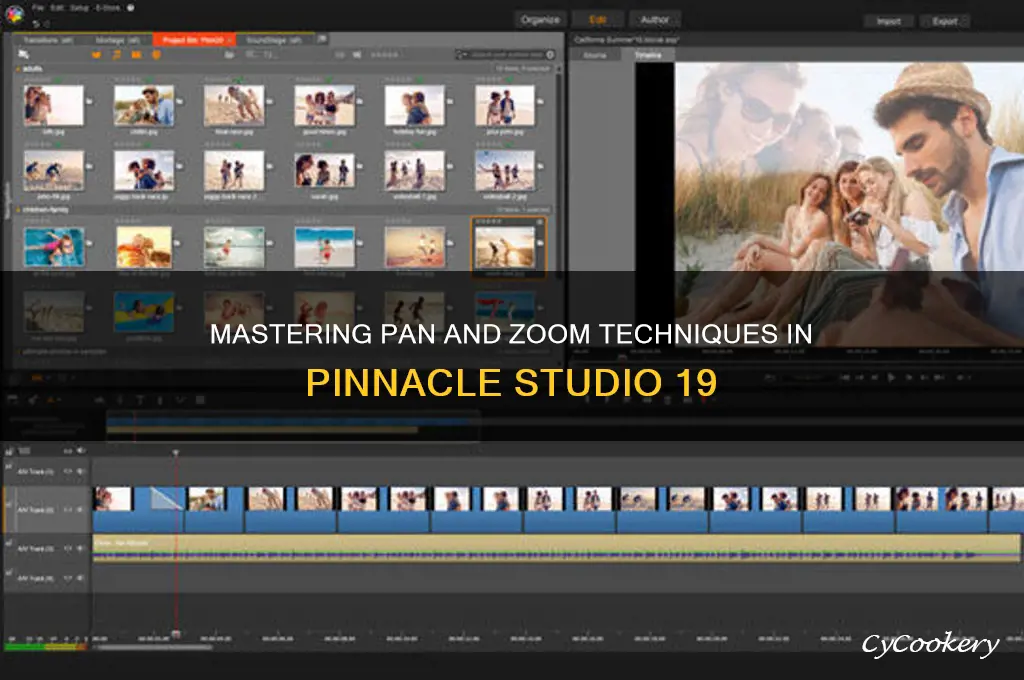Select the first thumbnail in adults section
The width and height of the screenshot is (1024, 680).
point(54,105)
